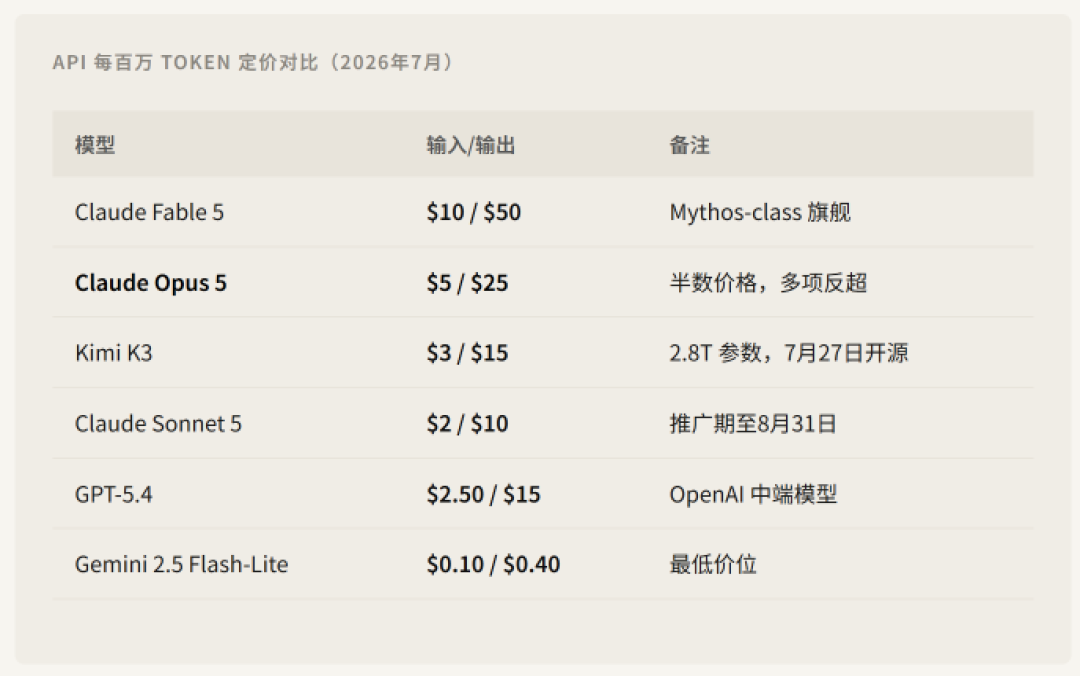Select the 'GPT-5.4' model name
Screen dimensions: 1080x676
pyautogui.click(x=114, y=495)
